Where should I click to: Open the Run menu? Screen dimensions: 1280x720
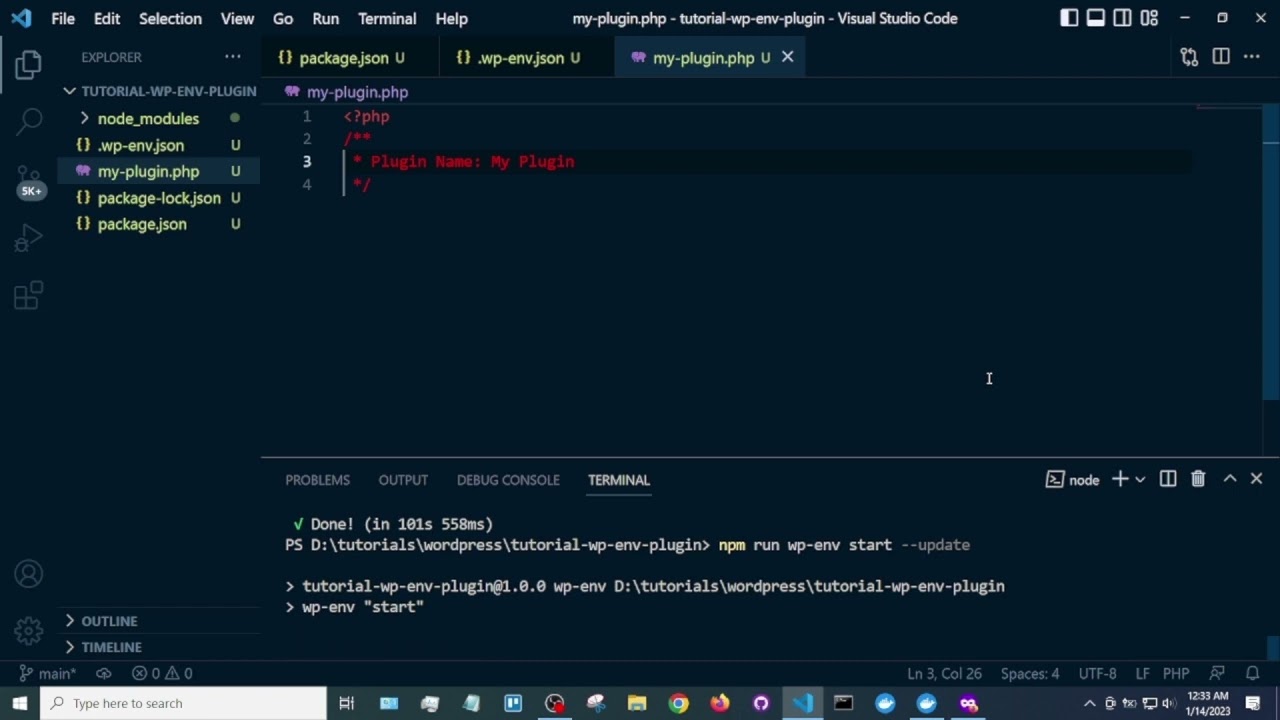click(325, 18)
